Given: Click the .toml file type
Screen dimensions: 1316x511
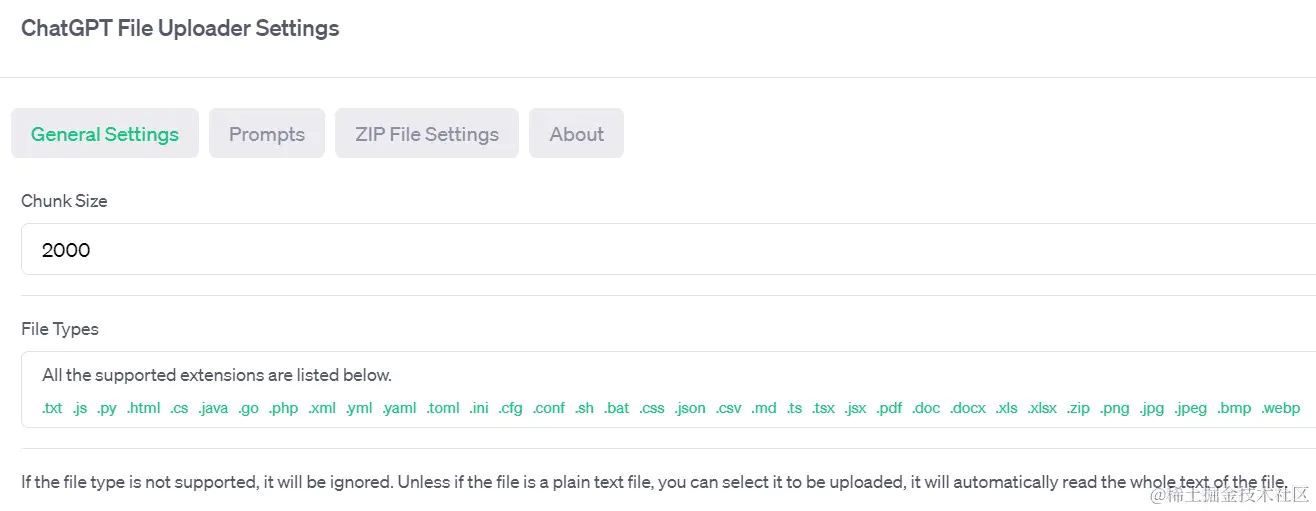Looking at the screenshot, I should click(442, 408).
